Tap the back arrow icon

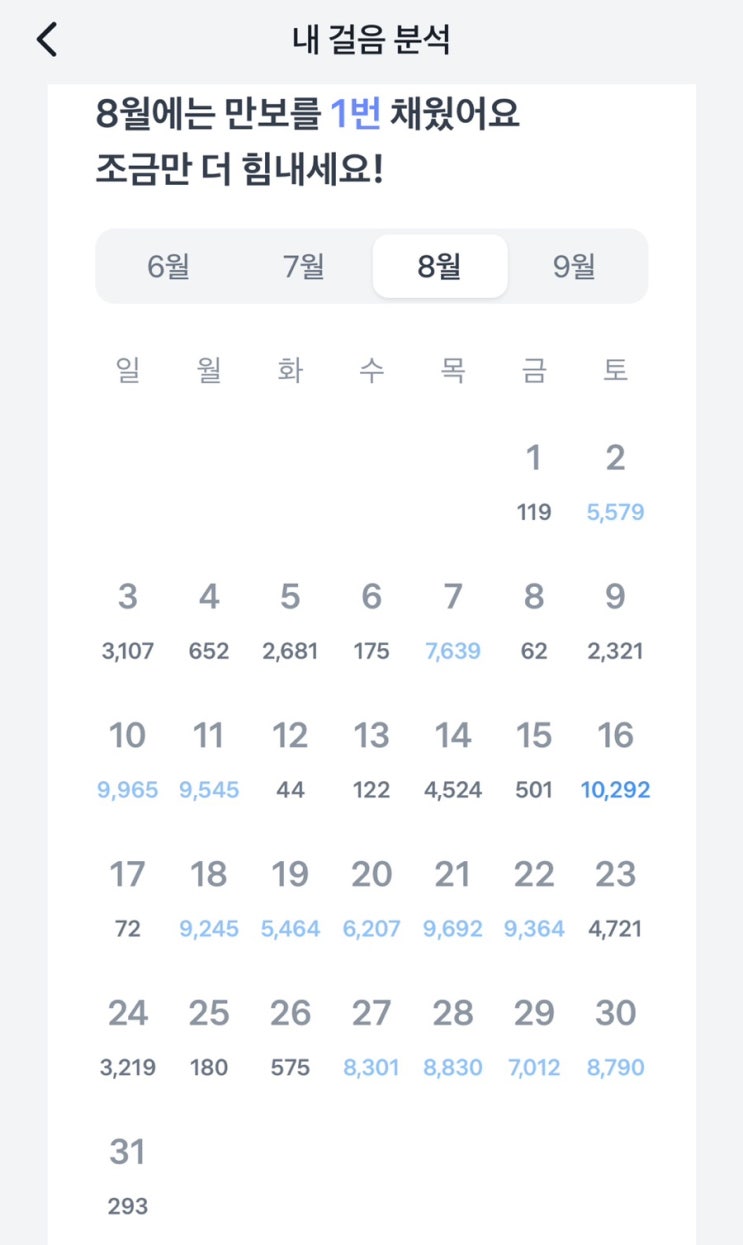coord(47,40)
